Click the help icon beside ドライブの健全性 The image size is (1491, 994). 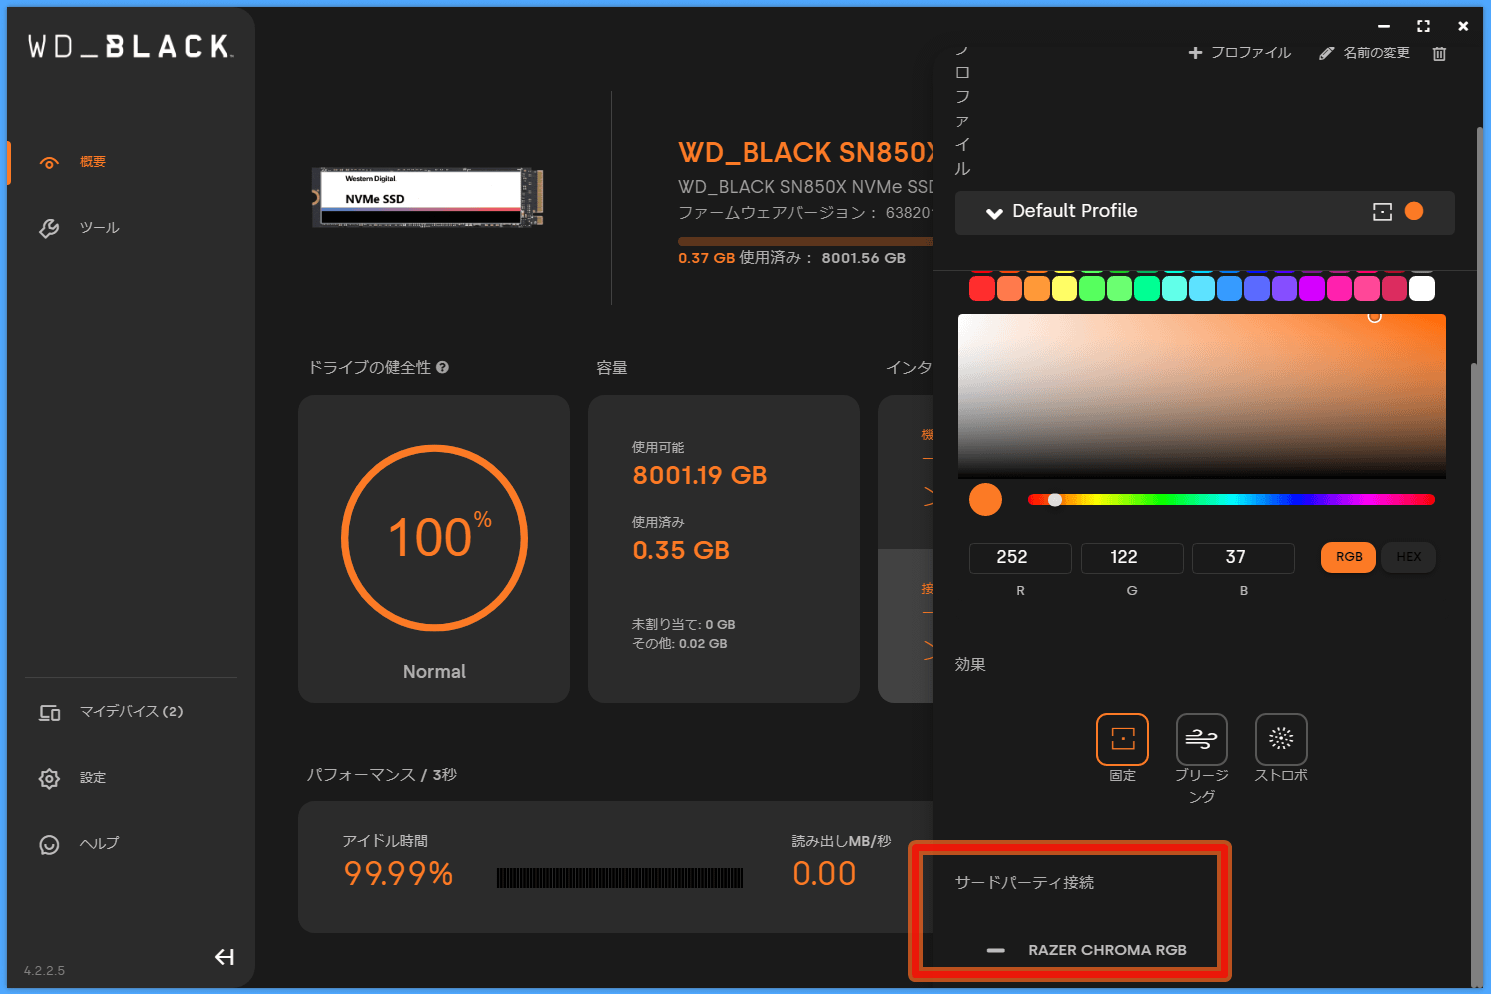442,367
